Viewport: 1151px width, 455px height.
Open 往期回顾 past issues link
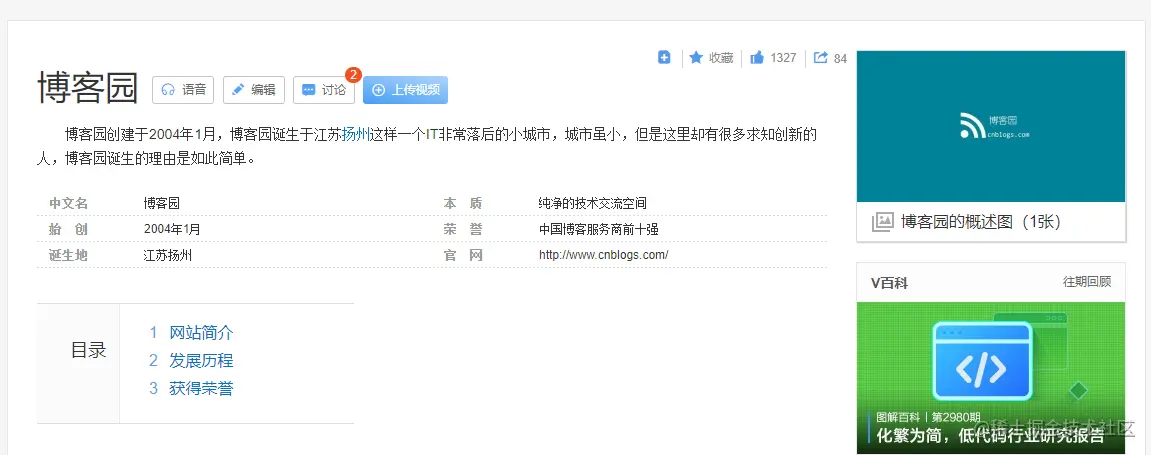(x=1087, y=281)
